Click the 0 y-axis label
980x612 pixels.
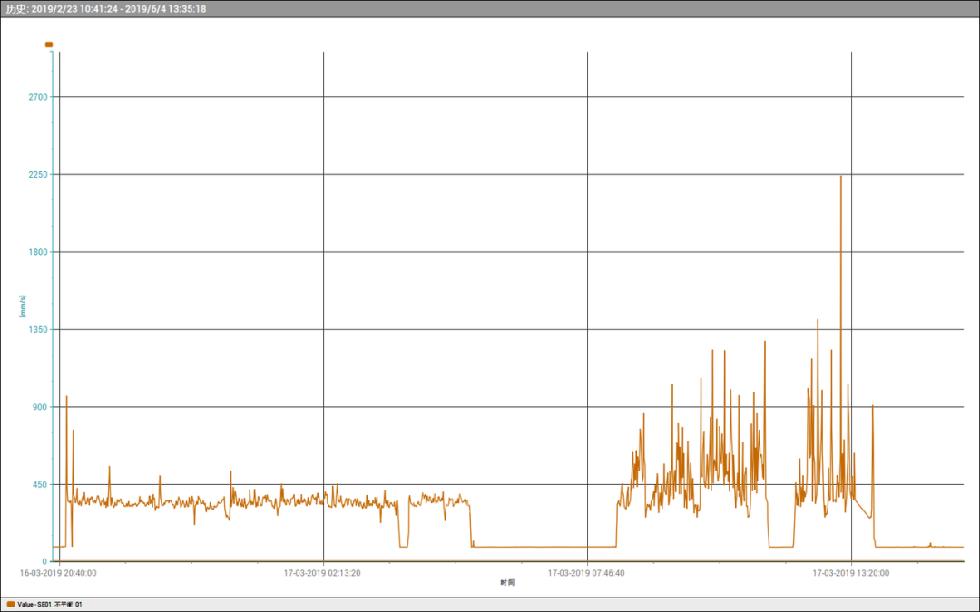44,561
